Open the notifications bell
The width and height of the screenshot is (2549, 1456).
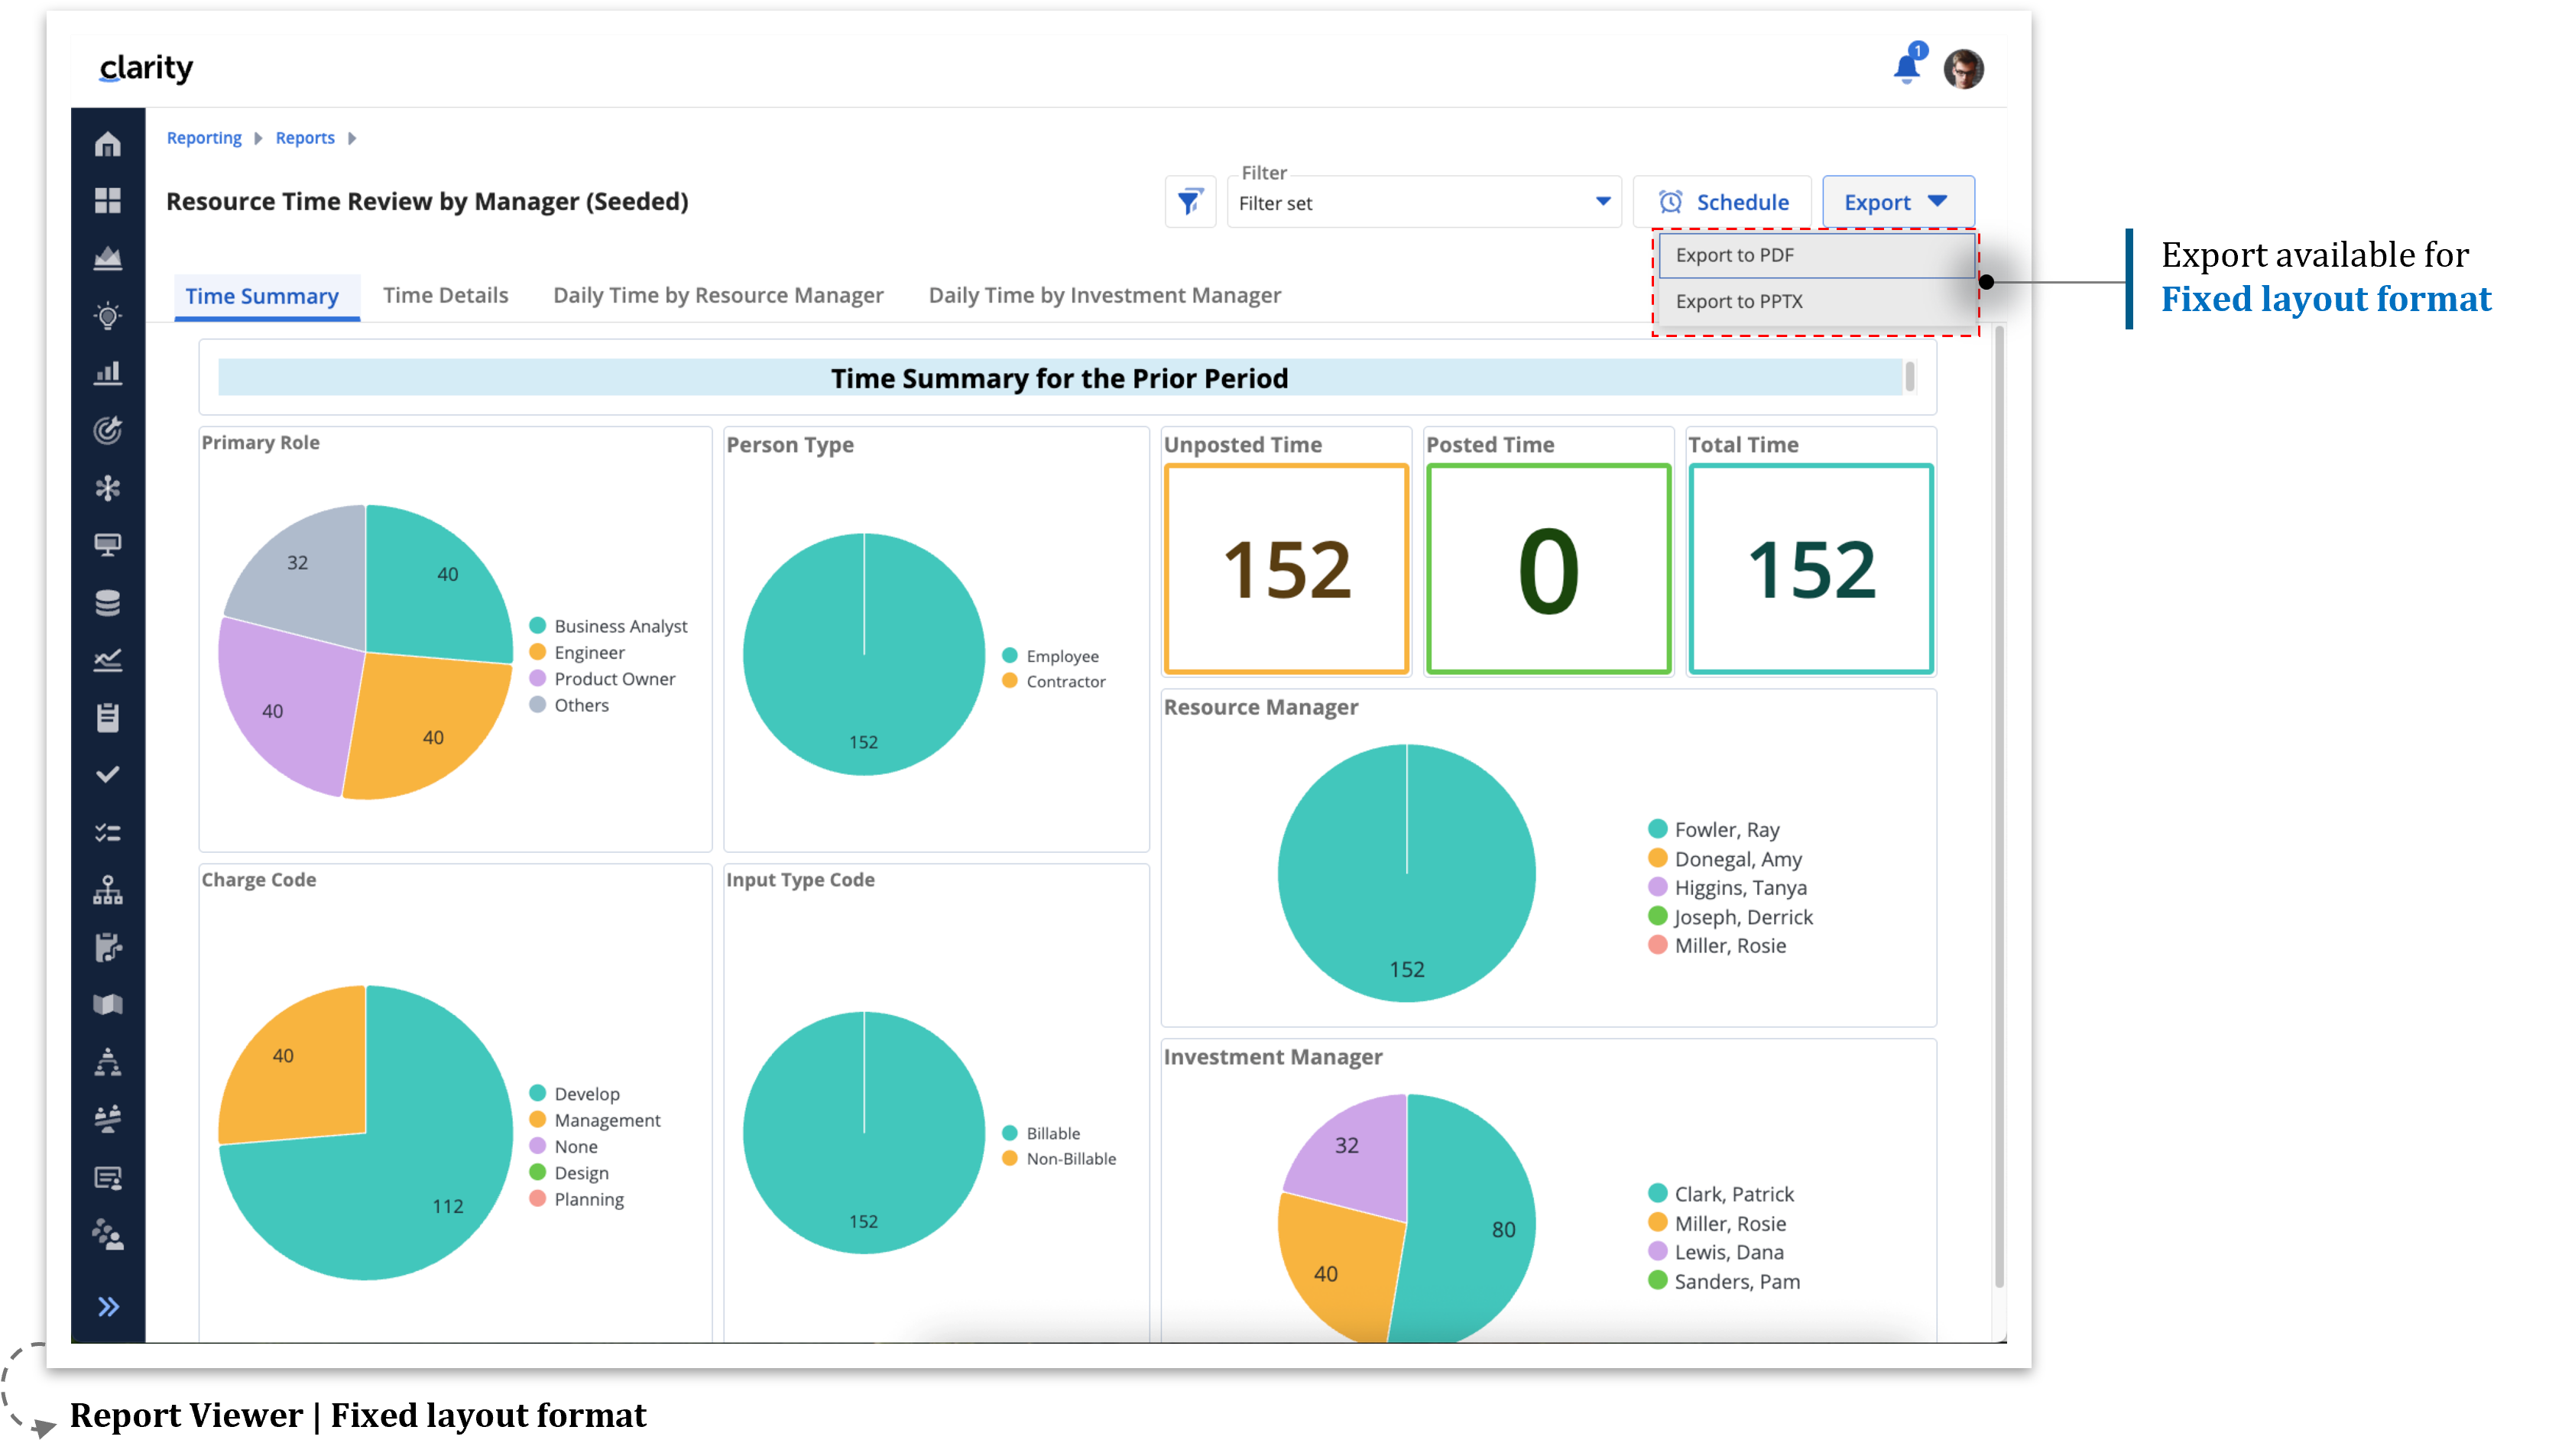1905,66
